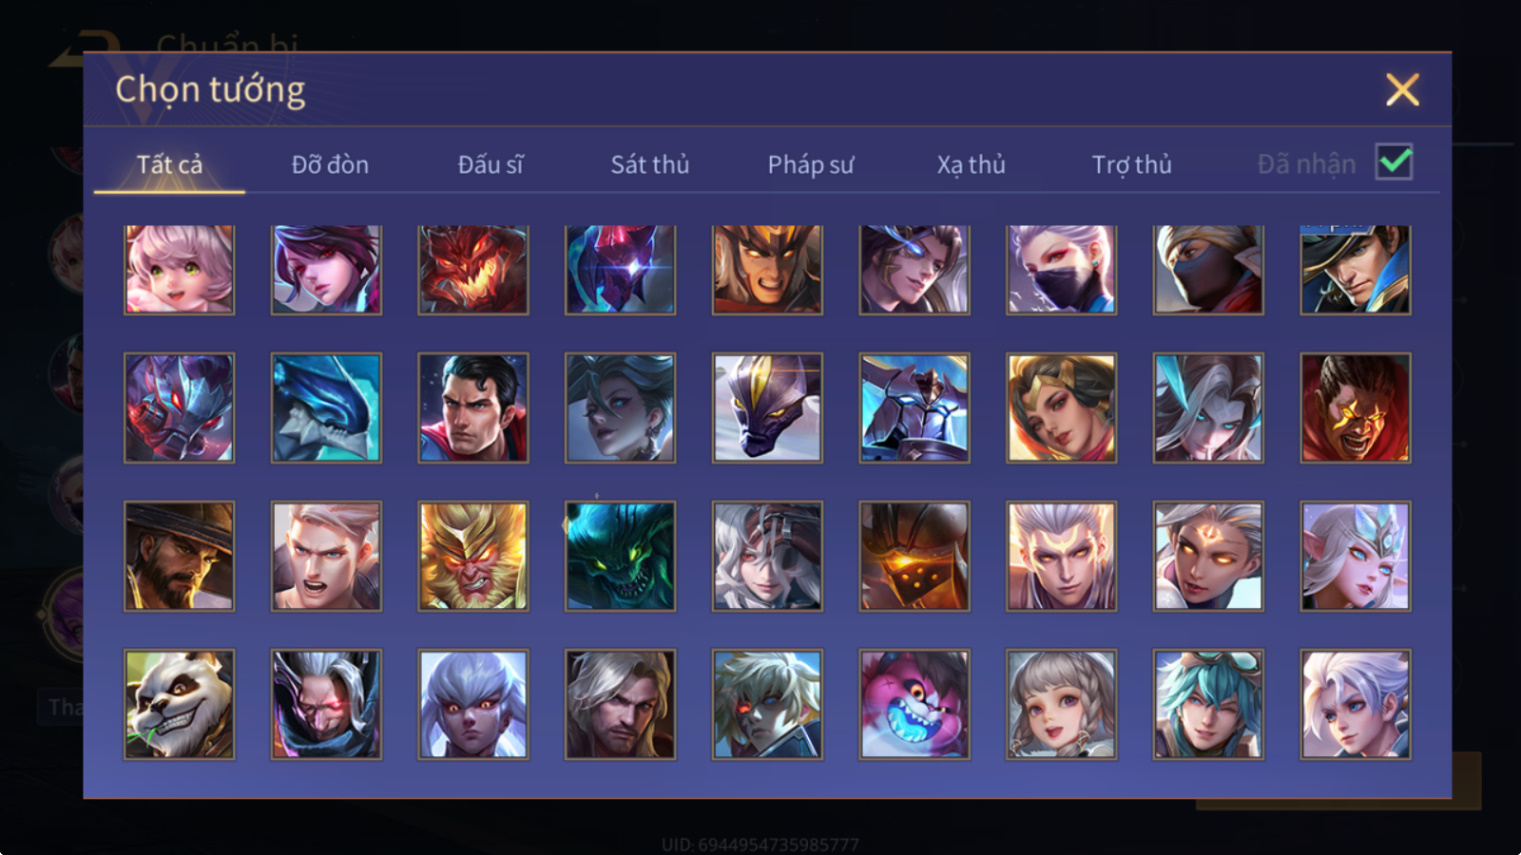1521x855 pixels.
Task: Toggle the Đã nhận checkbox
Action: [x=1394, y=162]
